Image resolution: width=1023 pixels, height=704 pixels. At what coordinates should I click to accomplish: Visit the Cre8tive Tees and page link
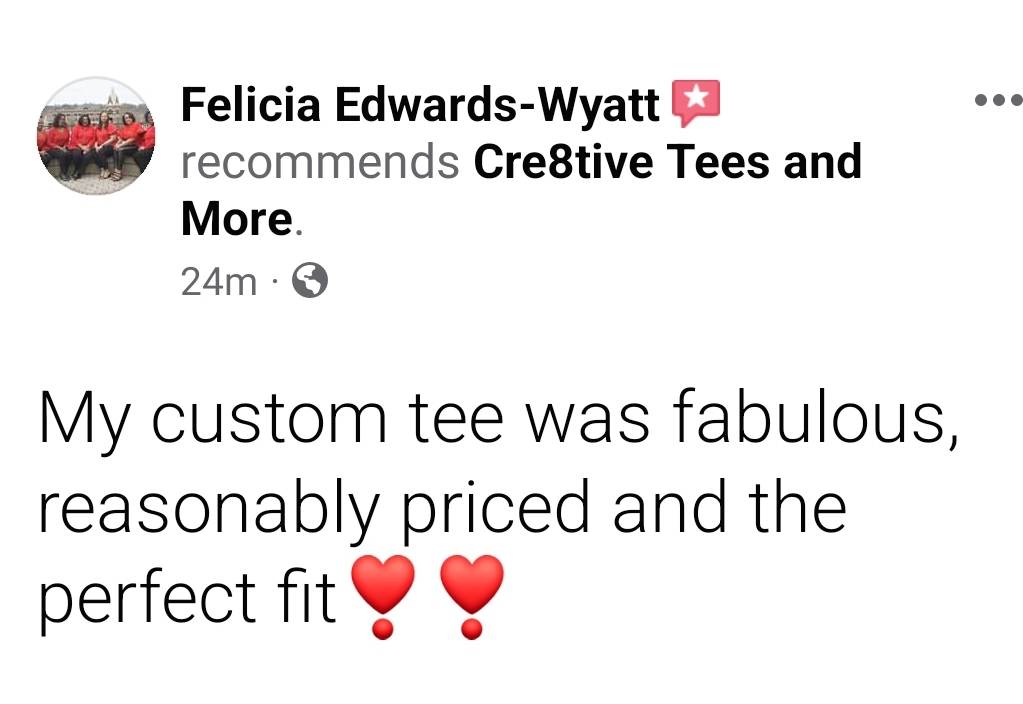click(667, 161)
